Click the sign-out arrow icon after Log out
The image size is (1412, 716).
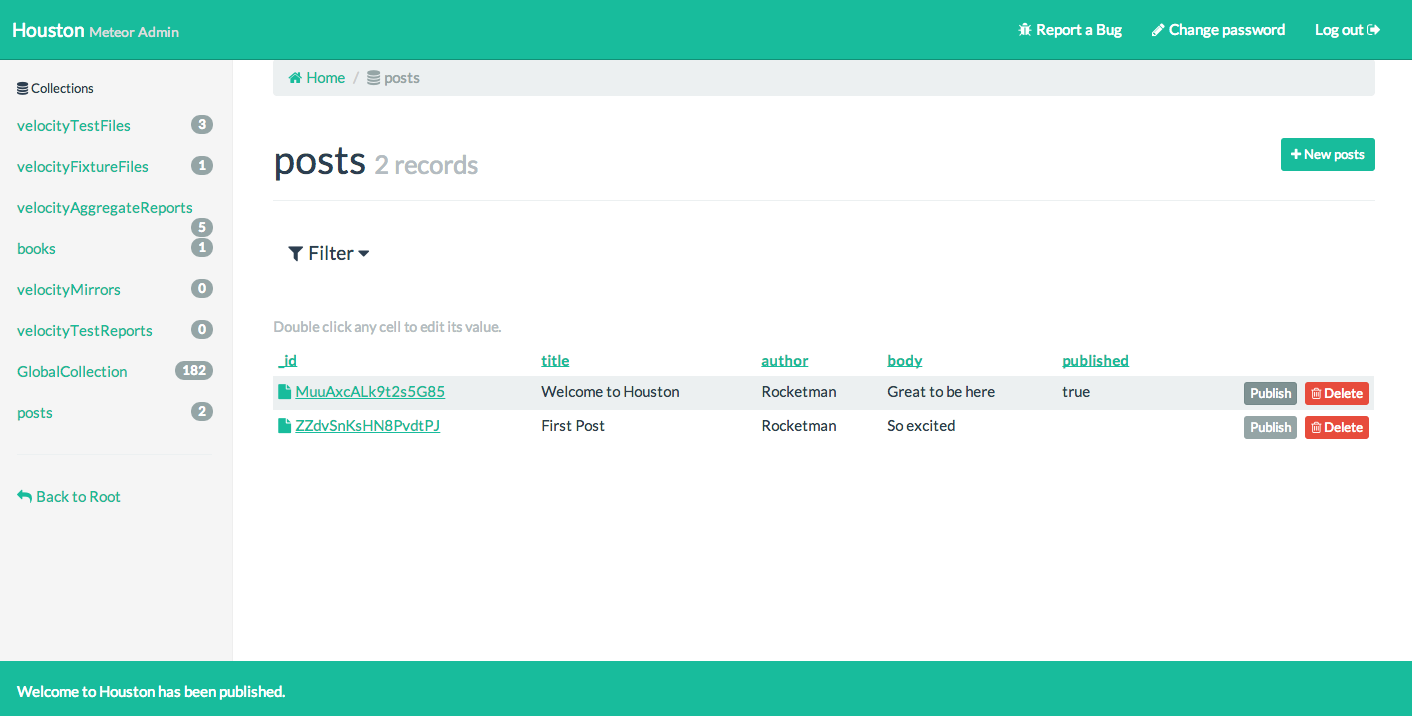pyautogui.click(x=1374, y=30)
